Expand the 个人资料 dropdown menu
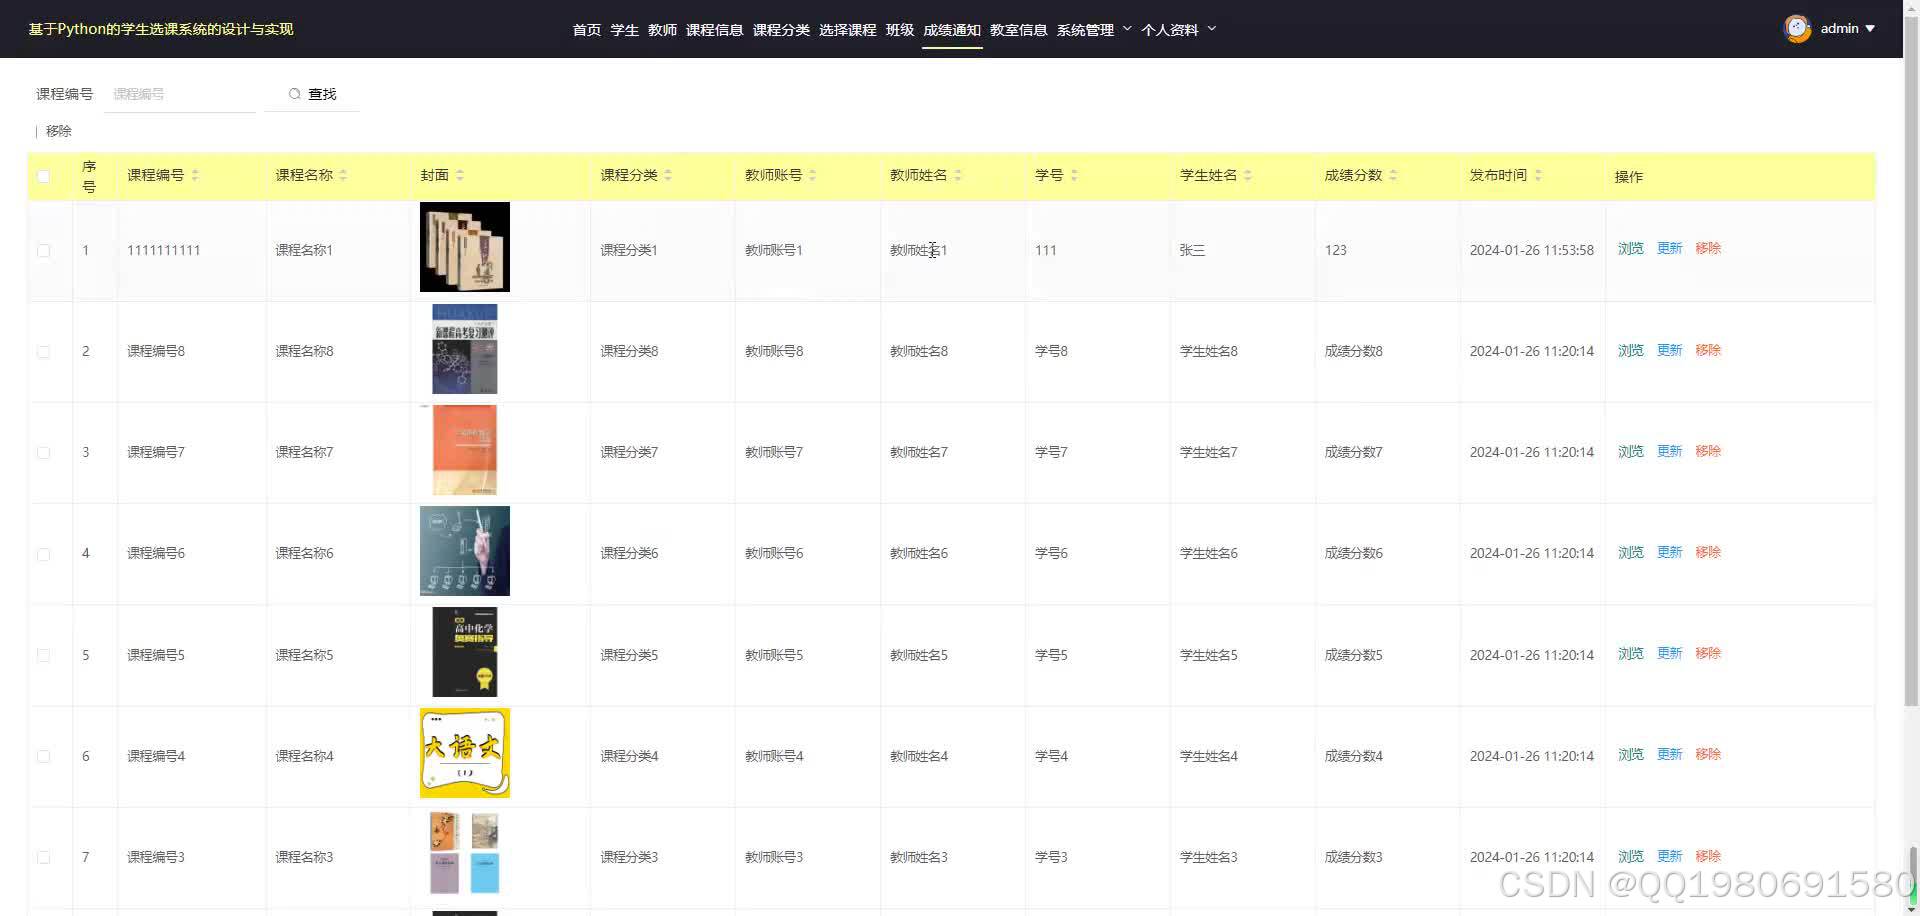Screen dimensions: 1920x916 point(1178,30)
